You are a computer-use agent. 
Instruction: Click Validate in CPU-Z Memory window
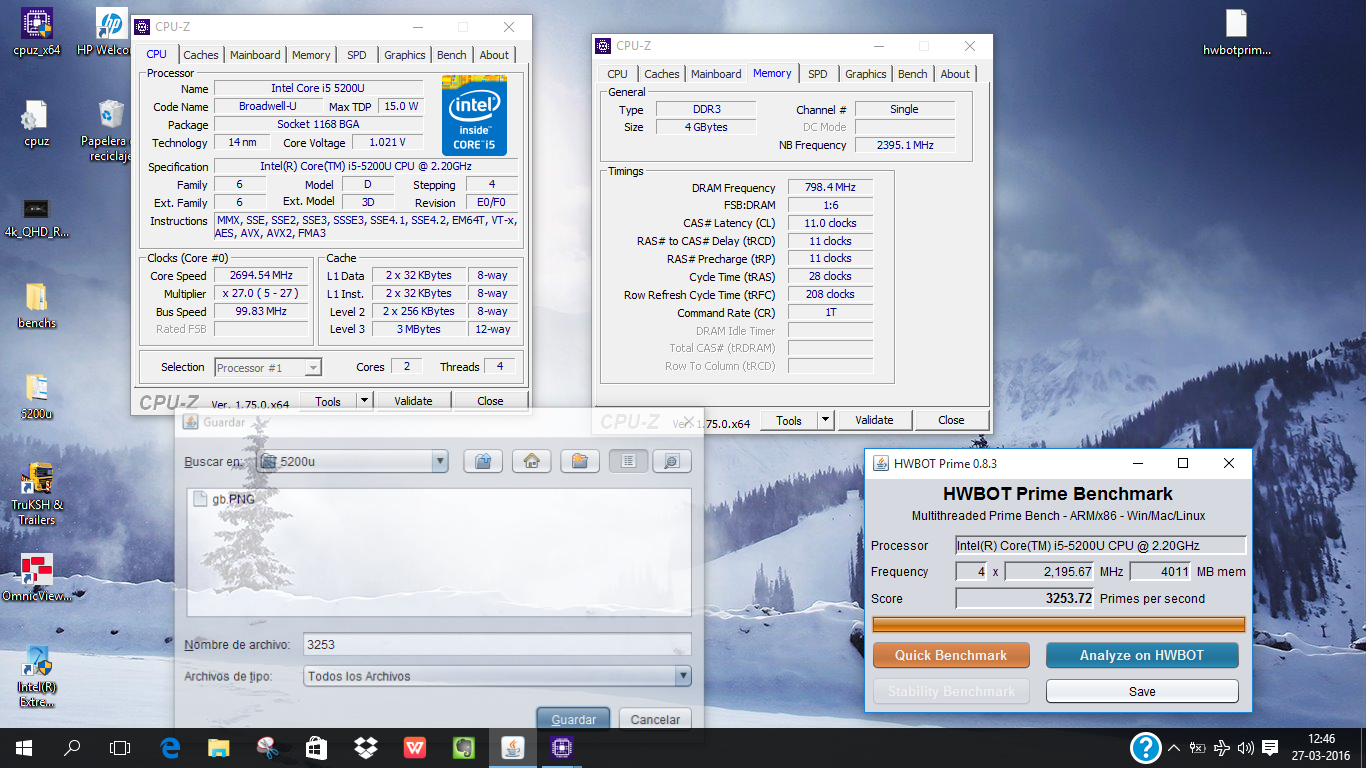(x=874, y=420)
